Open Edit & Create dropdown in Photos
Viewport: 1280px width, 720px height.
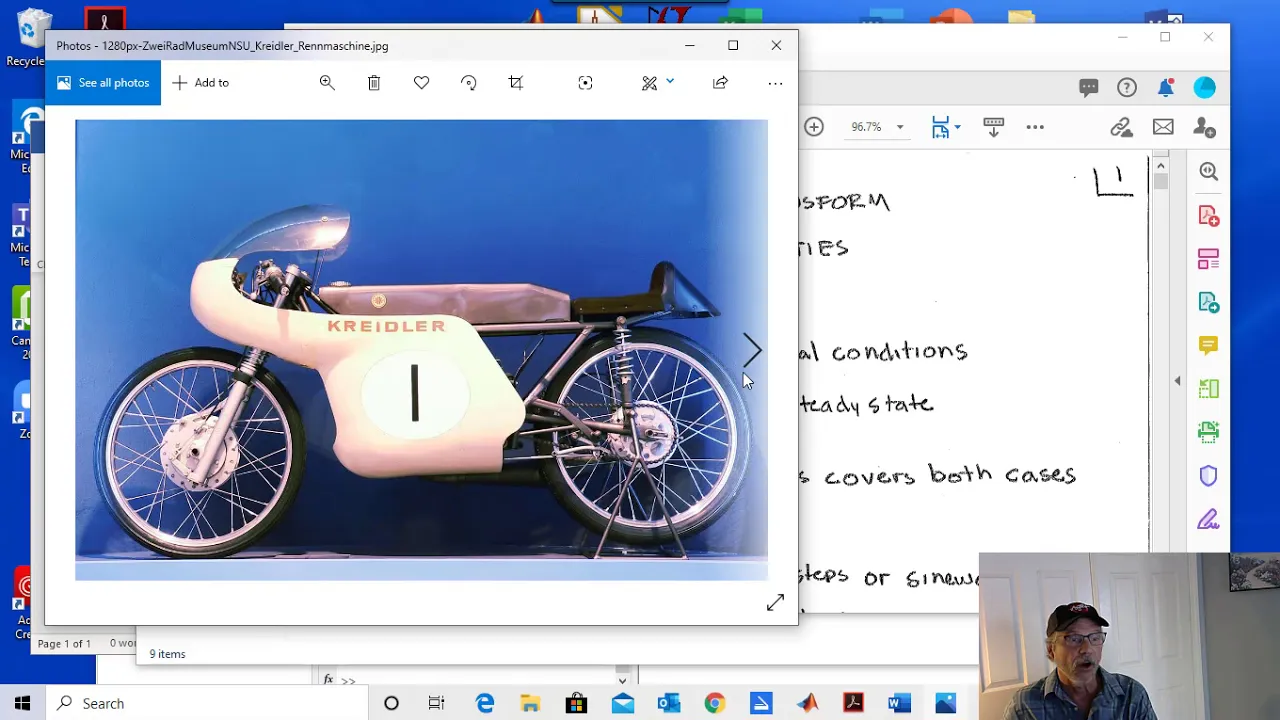pyautogui.click(x=657, y=83)
